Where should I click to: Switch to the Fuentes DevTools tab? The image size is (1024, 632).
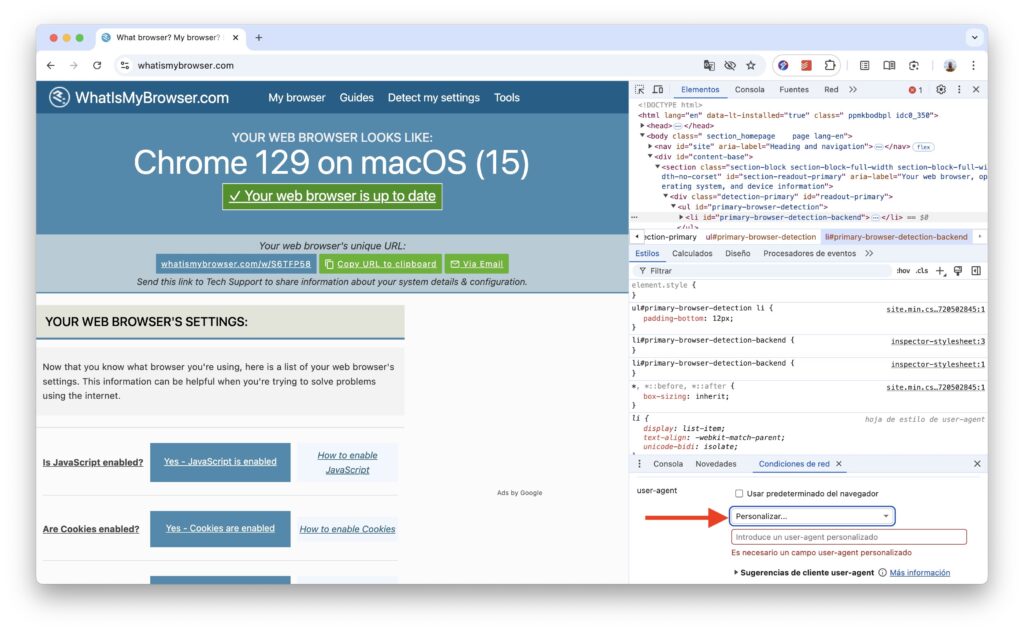793,89
